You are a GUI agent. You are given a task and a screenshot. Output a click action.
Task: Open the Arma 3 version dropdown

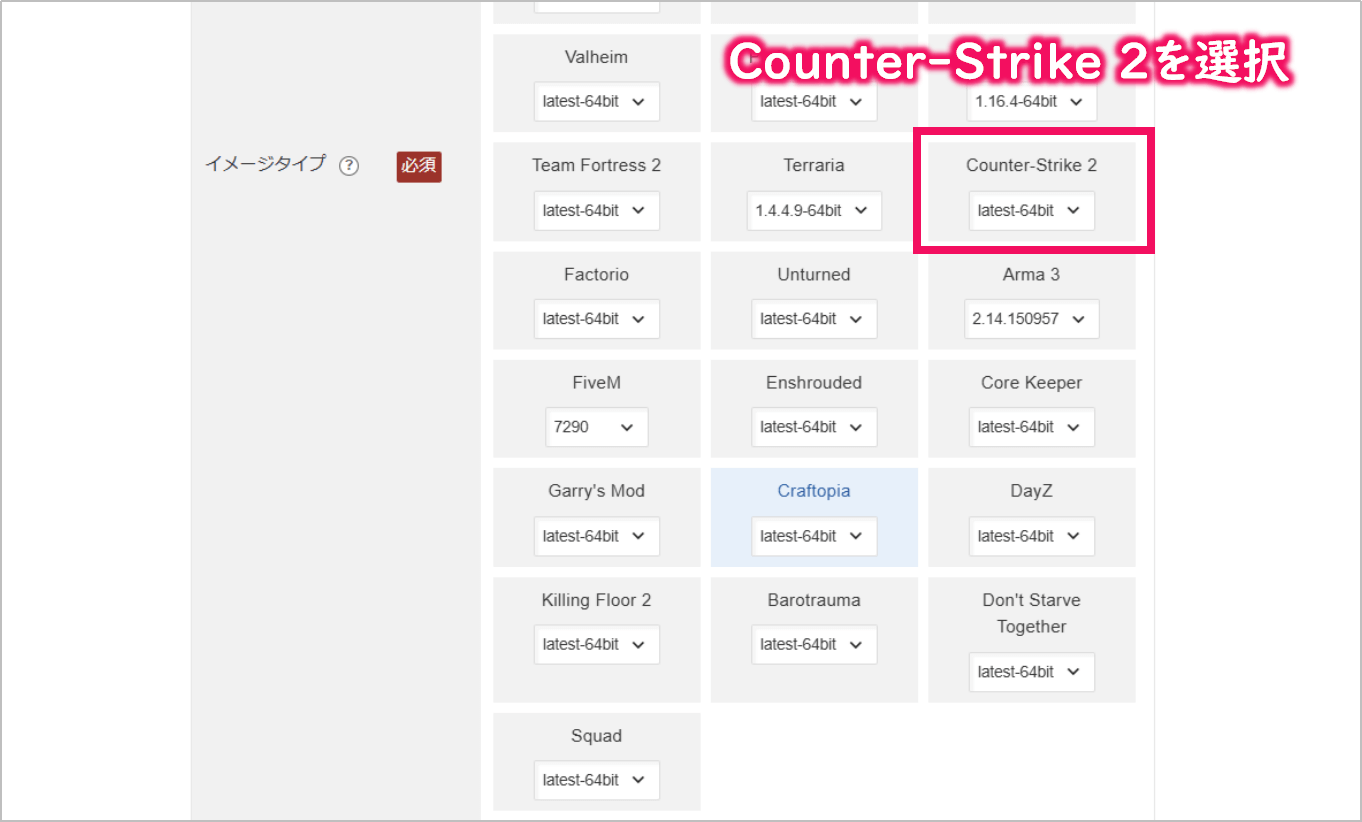point(1031,318)
